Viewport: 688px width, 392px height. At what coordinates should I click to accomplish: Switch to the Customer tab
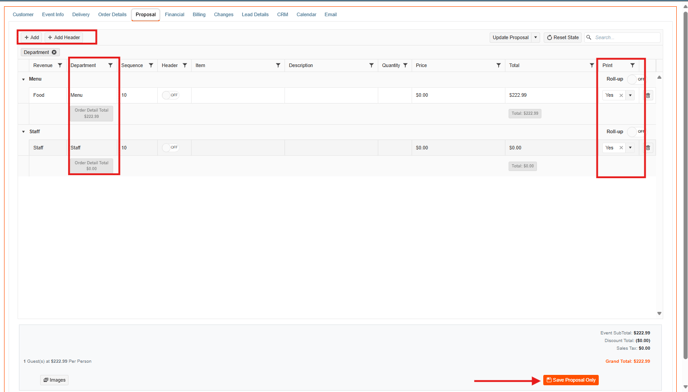[x=23, y=14]
